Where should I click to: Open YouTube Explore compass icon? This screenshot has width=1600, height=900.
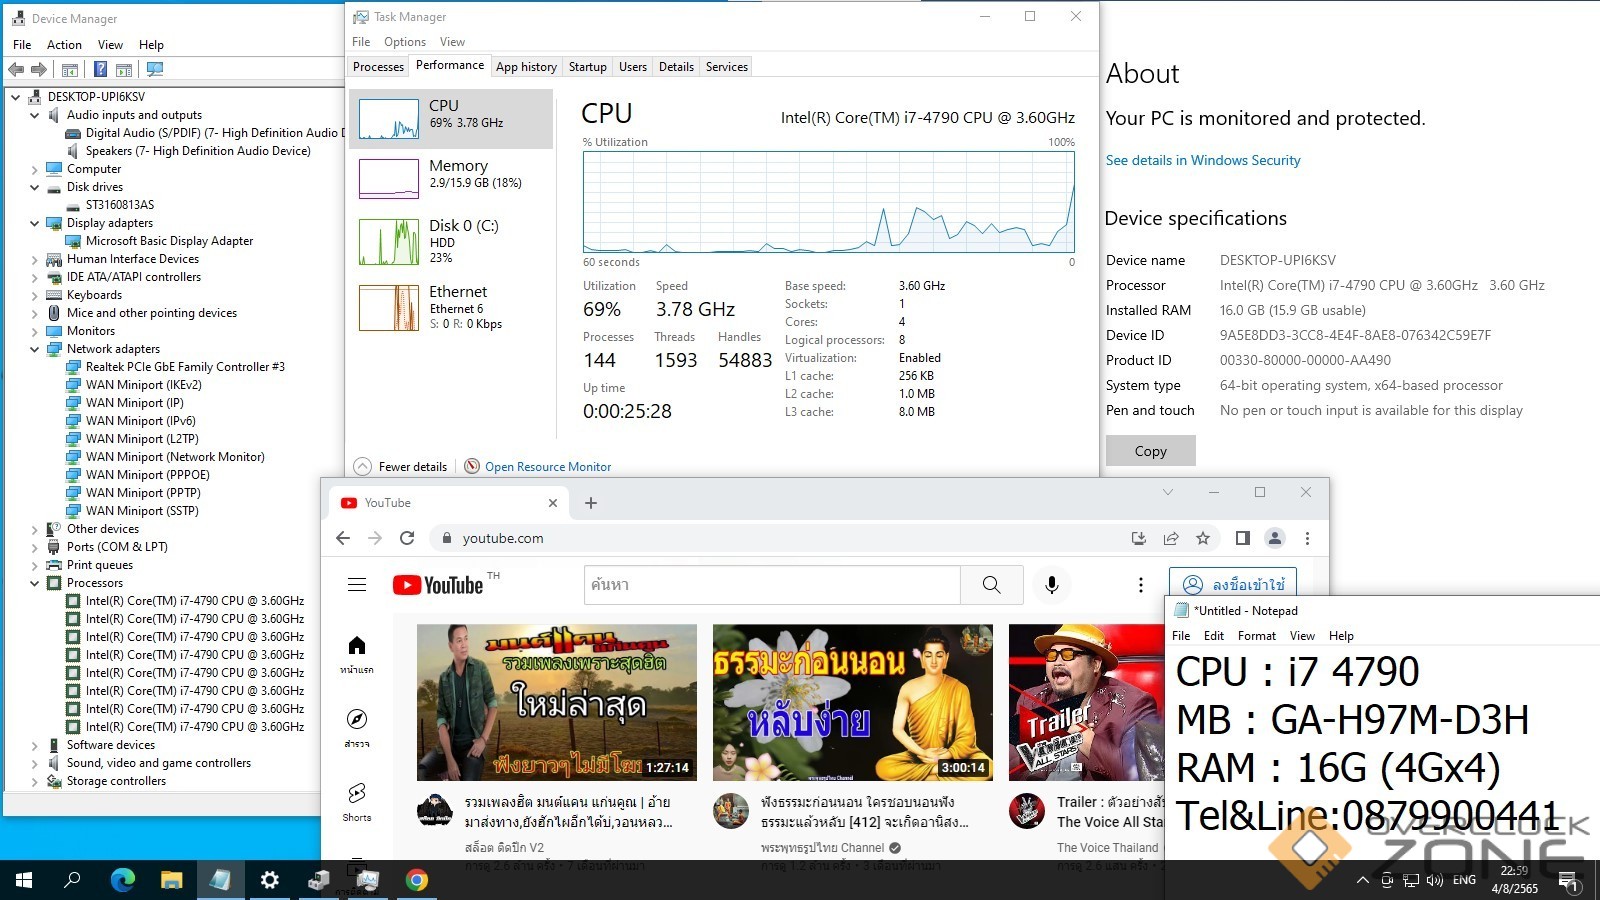pyautogui.click(x=357, y=729)
